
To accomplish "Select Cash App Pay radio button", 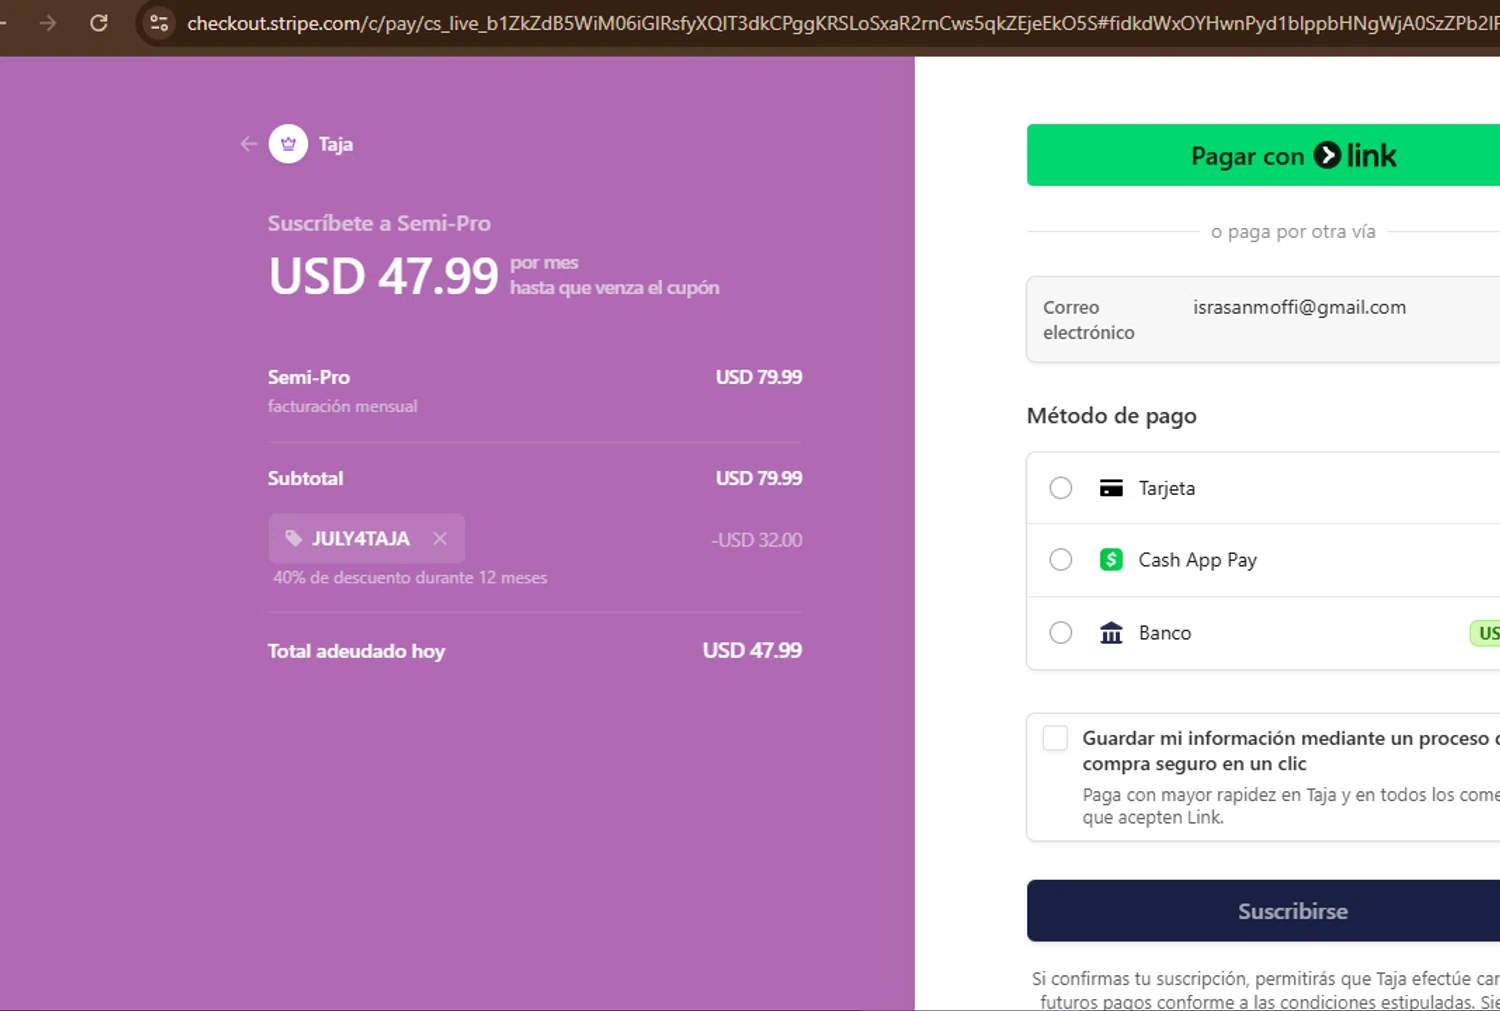I will (x=1061, y=560).
